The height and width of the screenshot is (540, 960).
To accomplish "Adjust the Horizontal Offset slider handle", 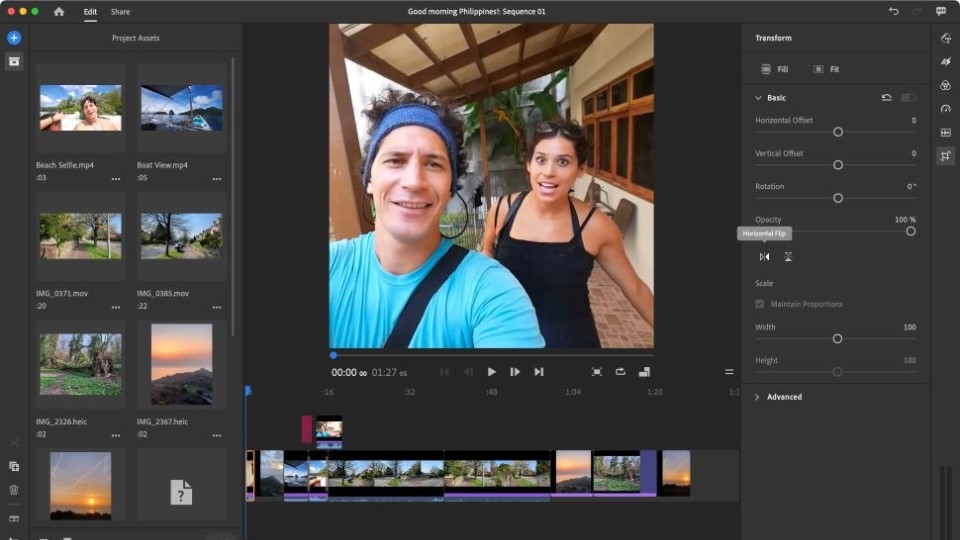I will [x=838, y=132].
